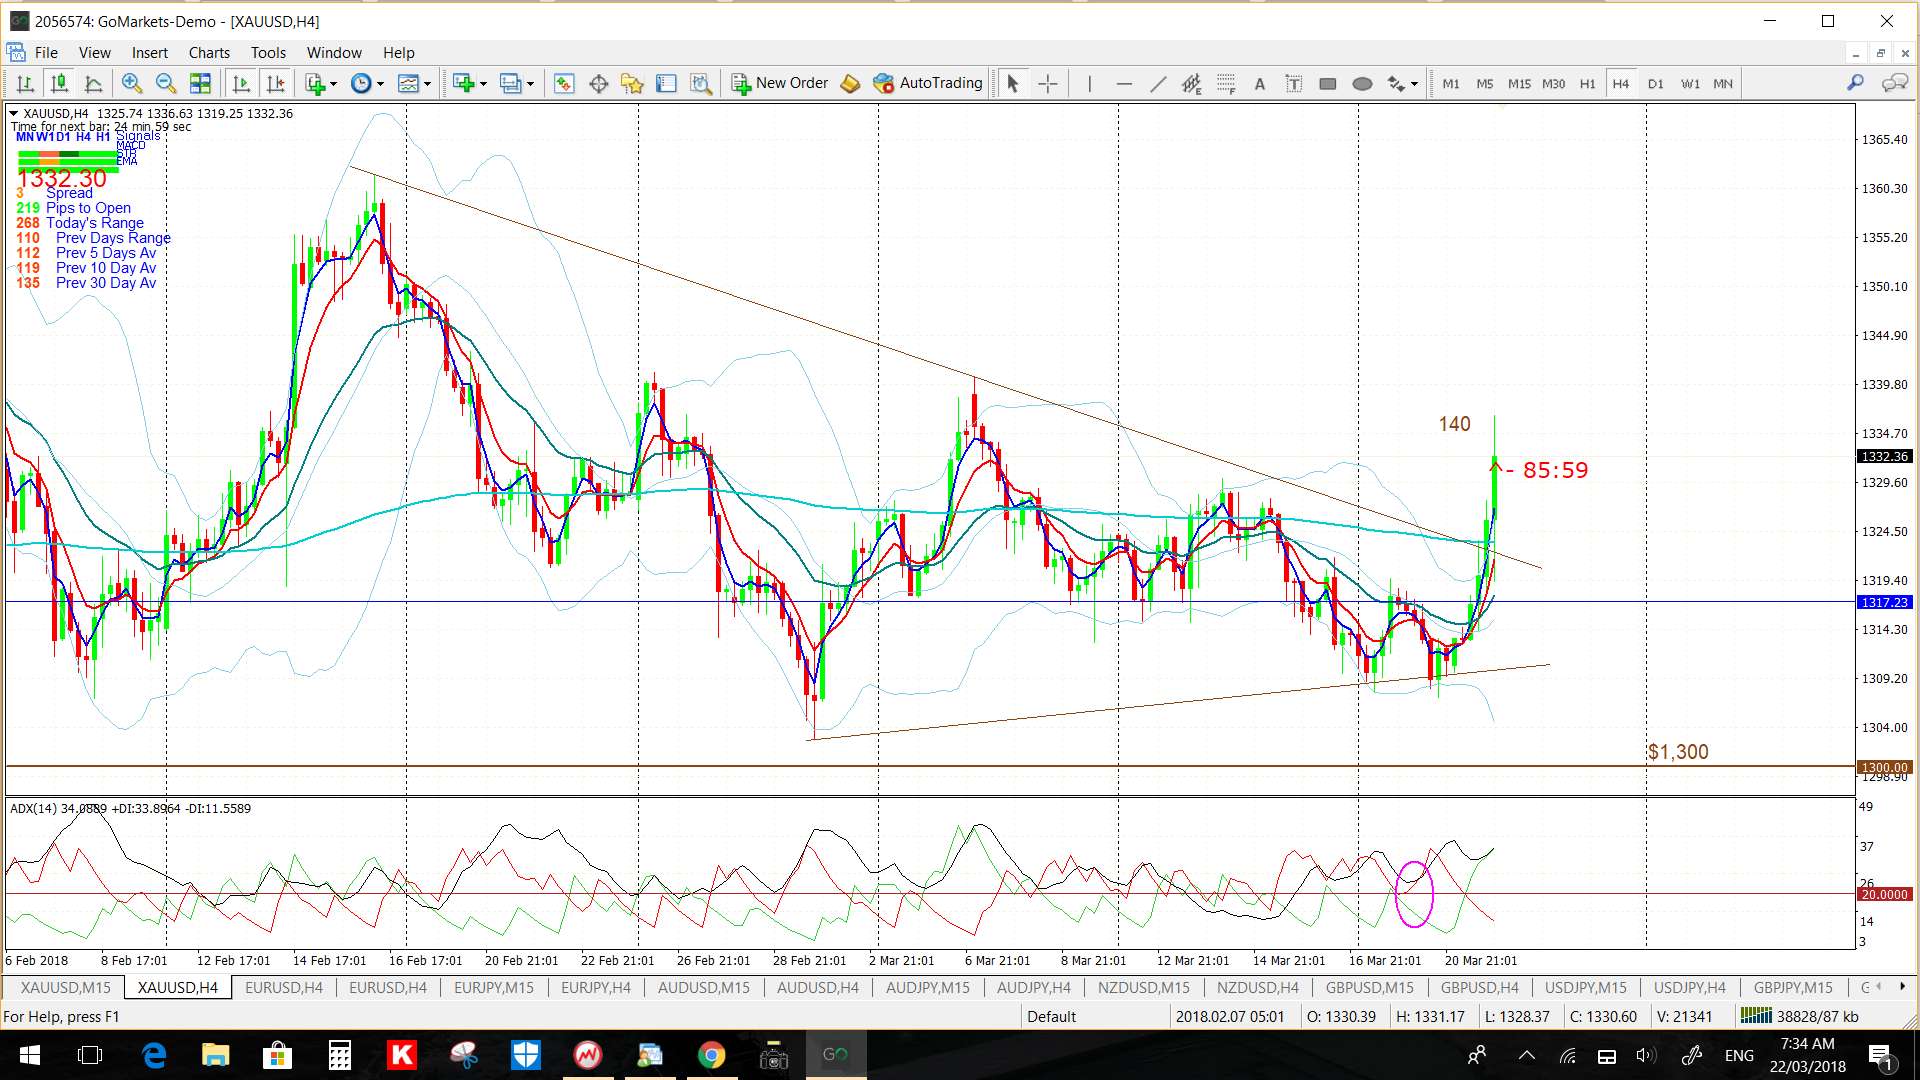Expand the New Chart dropdown arrow
1920x1080 pixels.
point(483,84)
